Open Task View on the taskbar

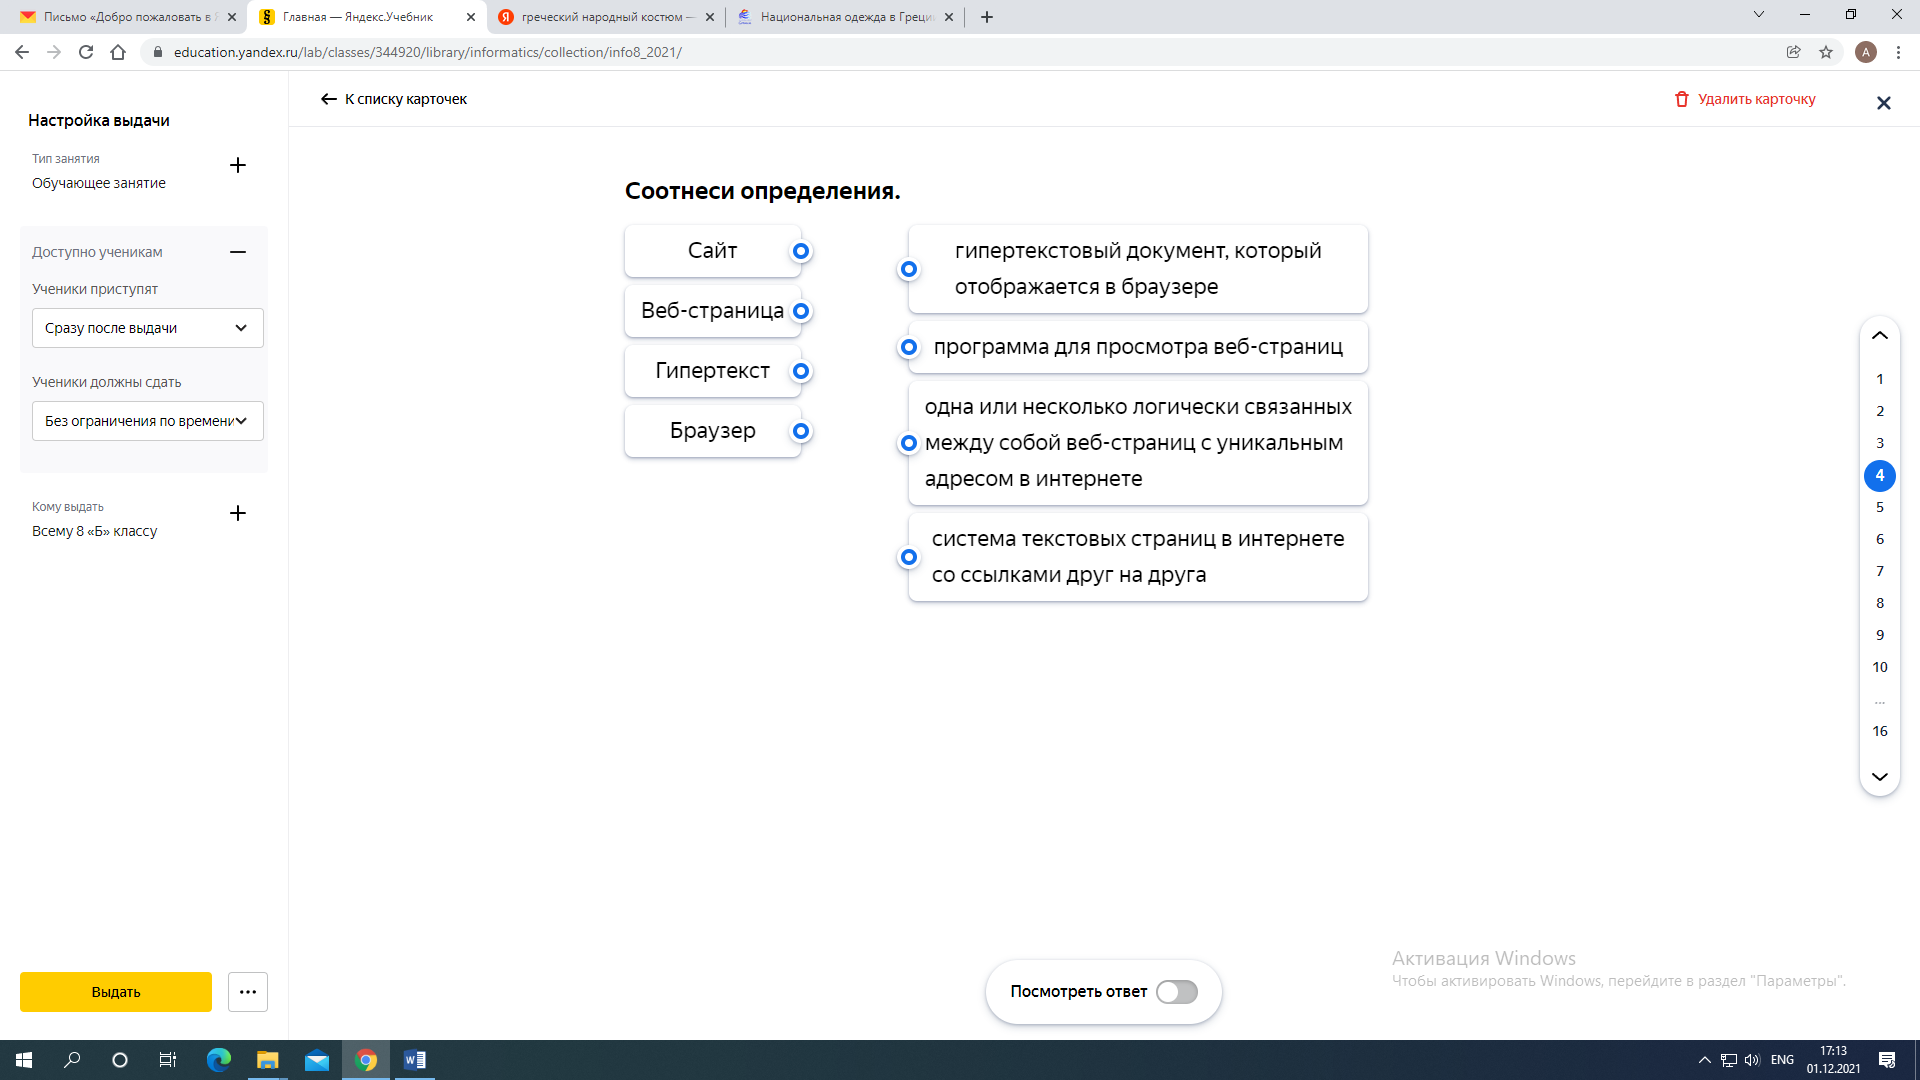coord(168,1060)
